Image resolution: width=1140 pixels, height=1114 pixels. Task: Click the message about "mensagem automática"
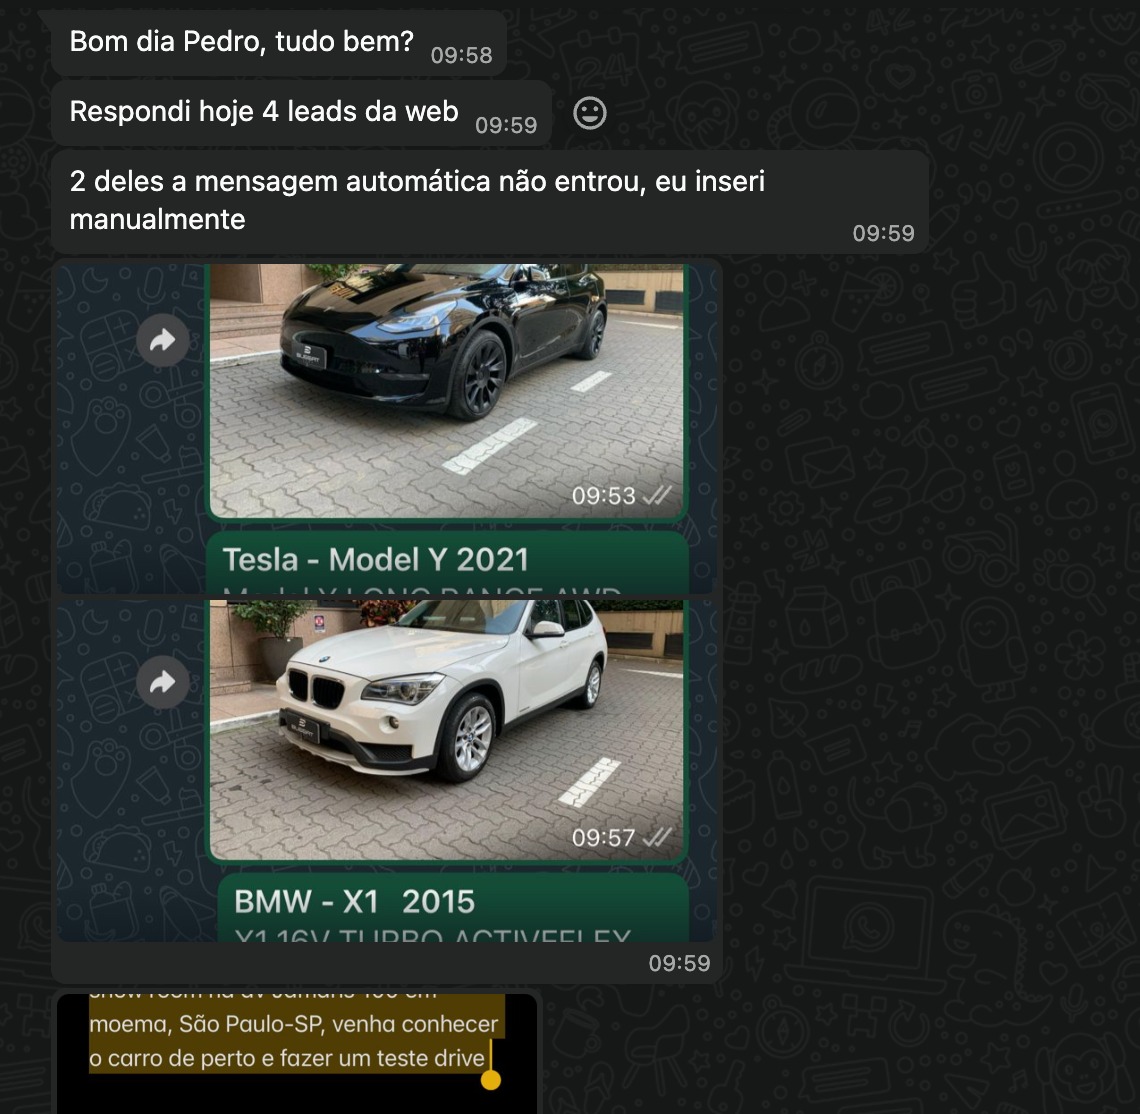tap(417, 200)
